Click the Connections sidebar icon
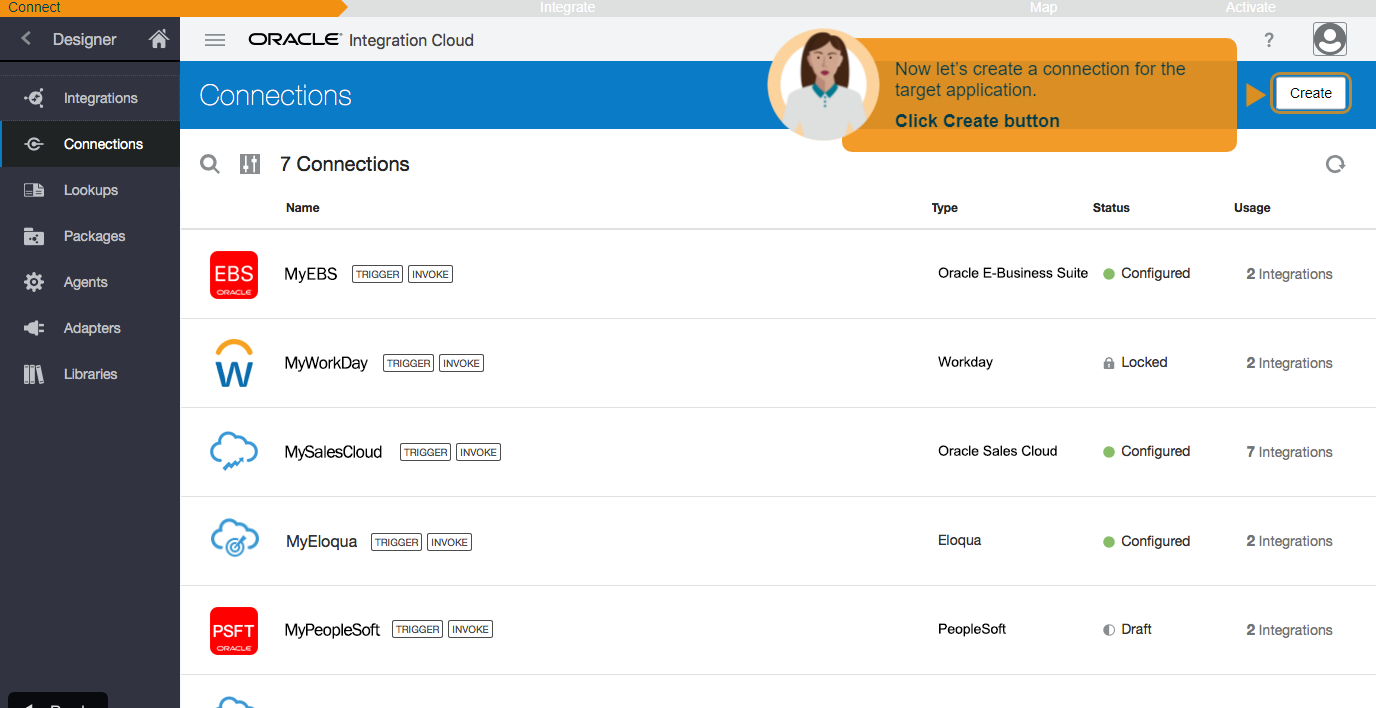 point(34,144)
